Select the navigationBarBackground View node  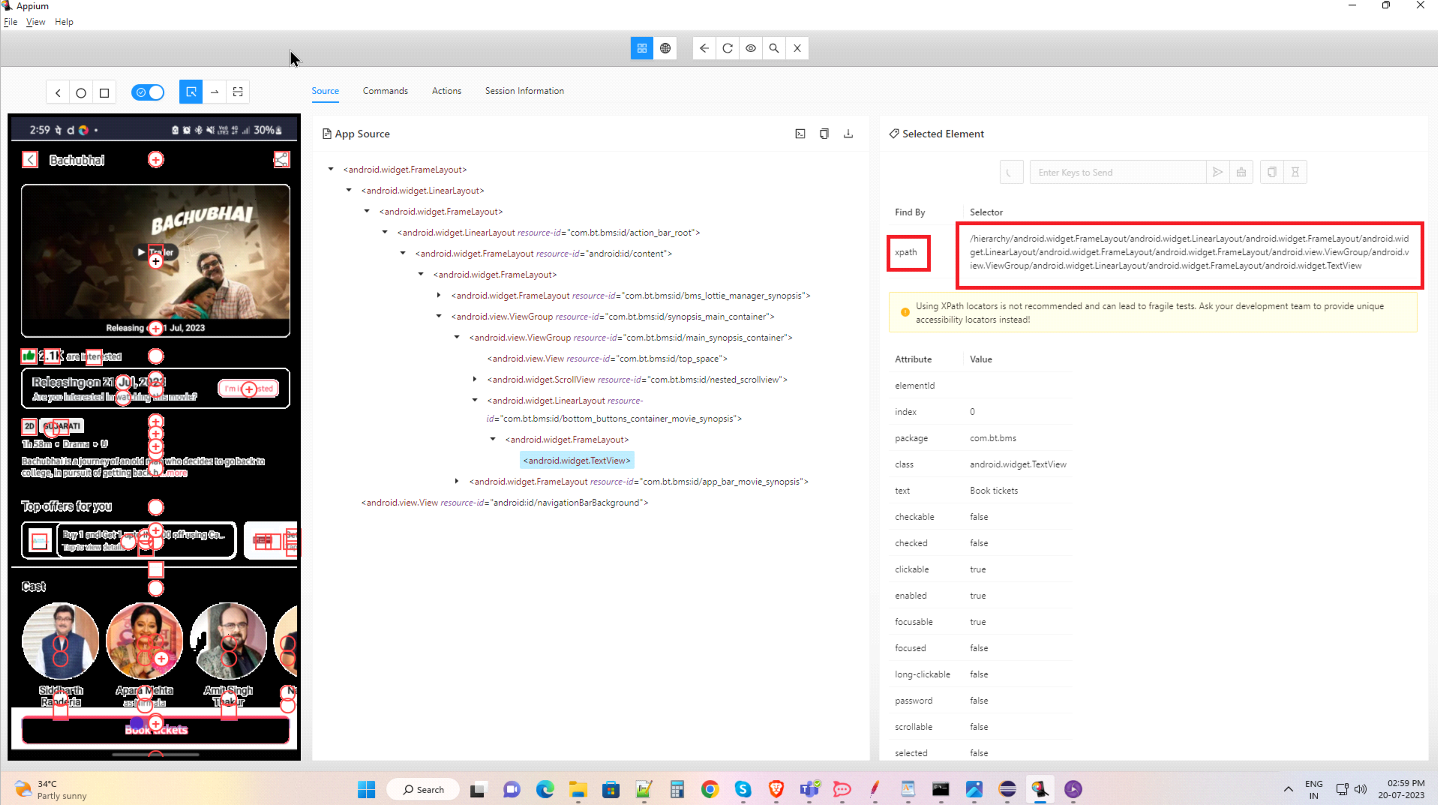pos(504,502)
